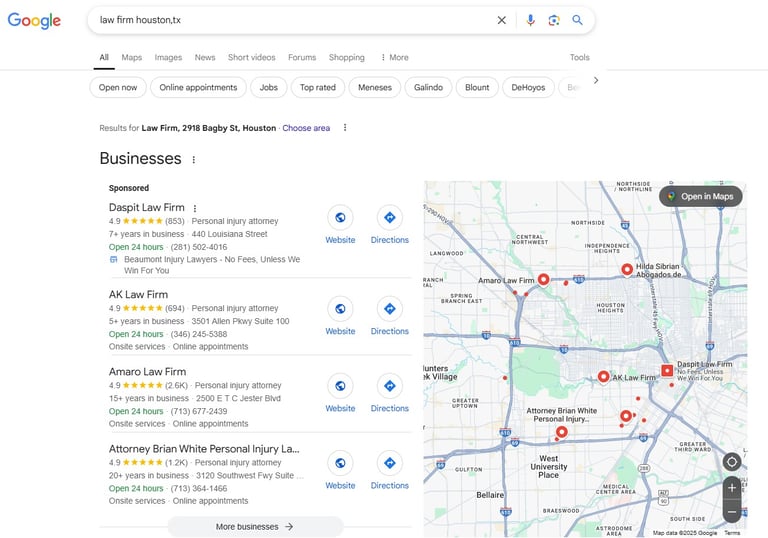Open Google Lens image search

pyautogui.click(x=554, y=20)
